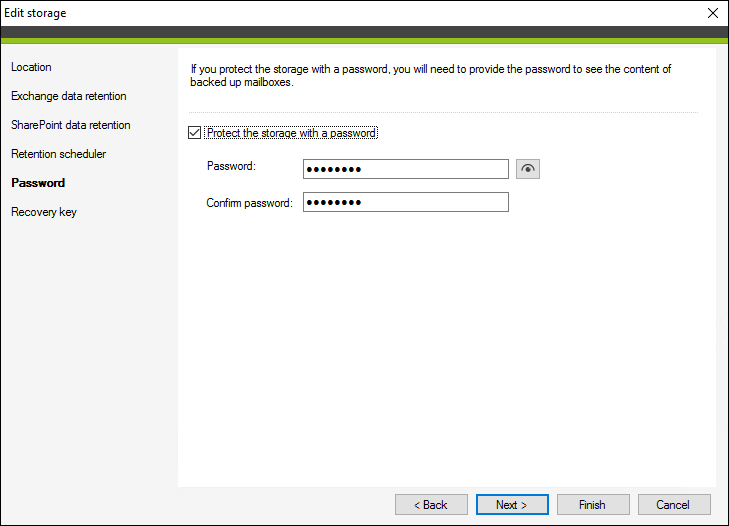Viewport: 729px width, 526px height.
Task: Reveal password with the eye icon
Action: tap(528, 169)
